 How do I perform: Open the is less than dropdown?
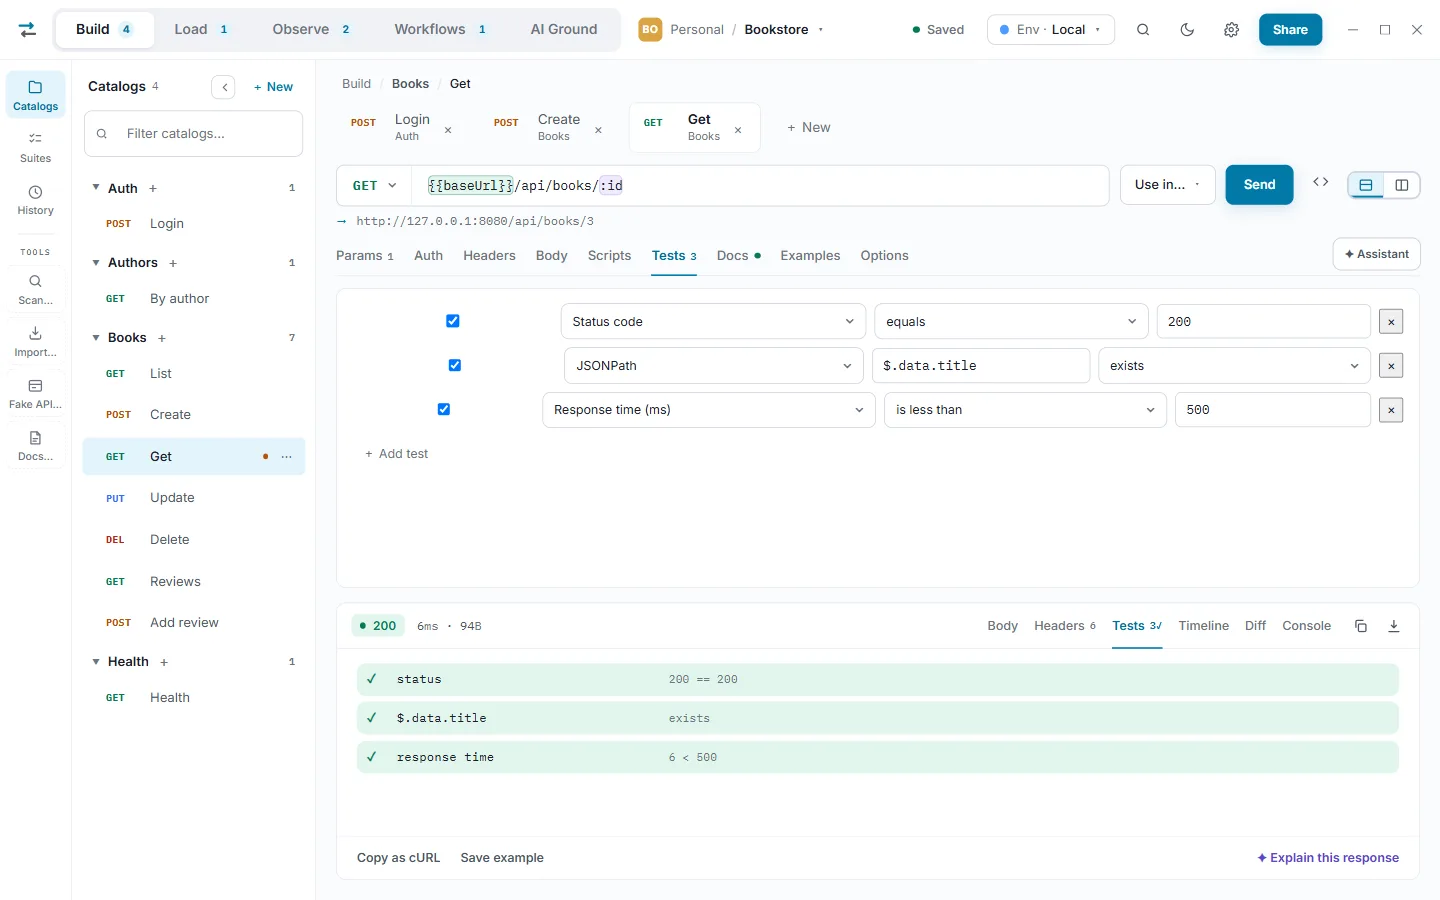[1025, 410]
